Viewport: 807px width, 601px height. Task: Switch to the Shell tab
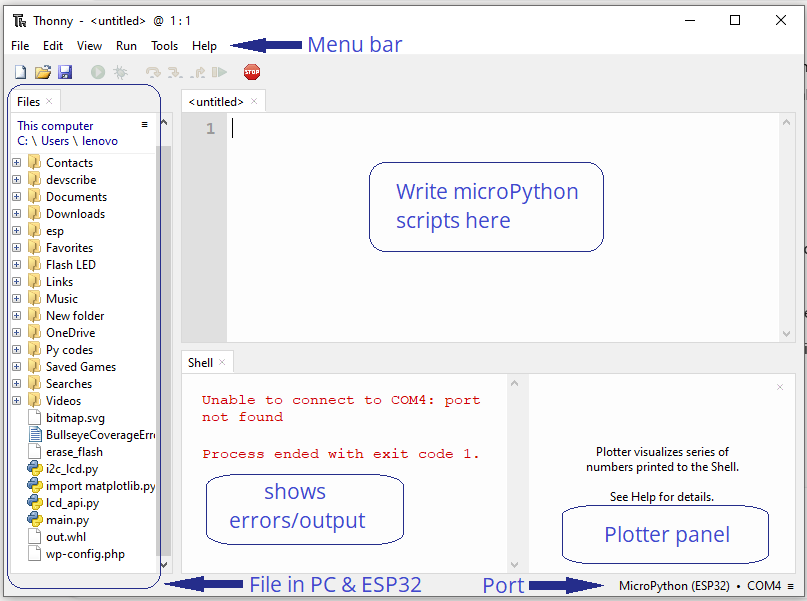[x=200, y=362]
